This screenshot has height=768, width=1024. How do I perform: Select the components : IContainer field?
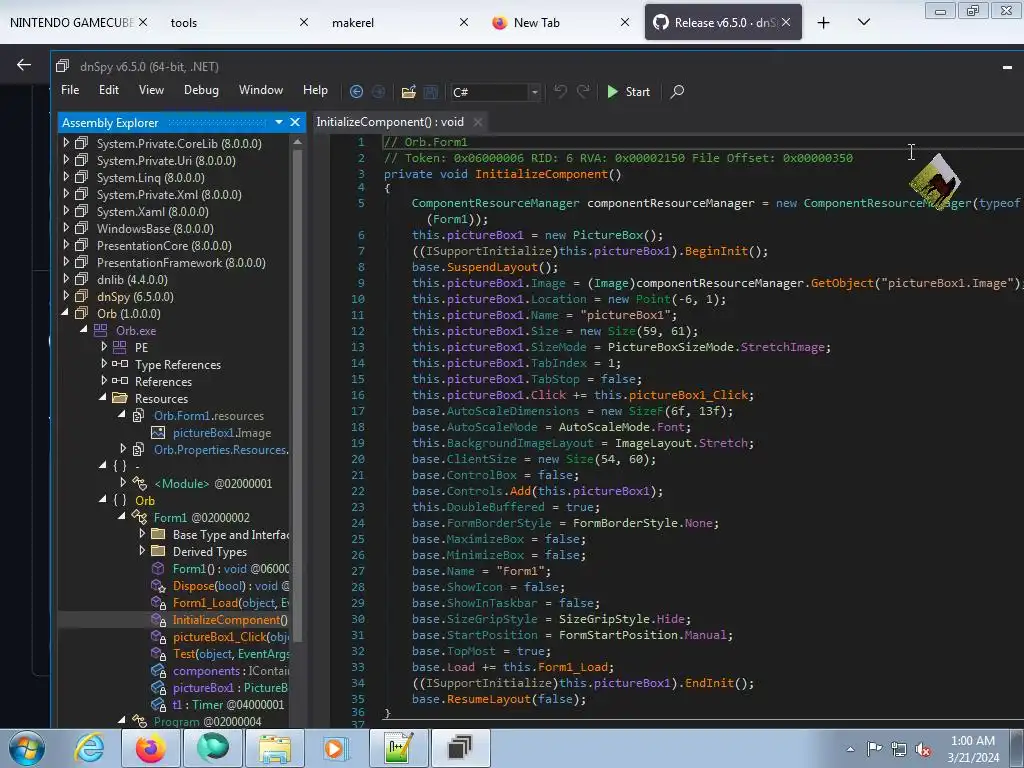(x=230, y=671)
